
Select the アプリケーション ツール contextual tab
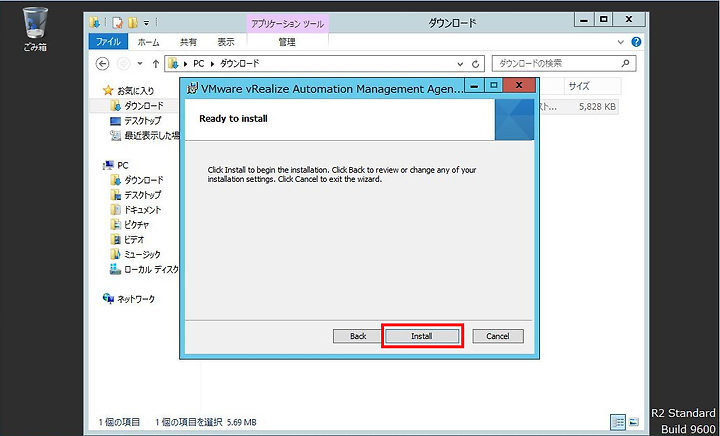[287, 24]
